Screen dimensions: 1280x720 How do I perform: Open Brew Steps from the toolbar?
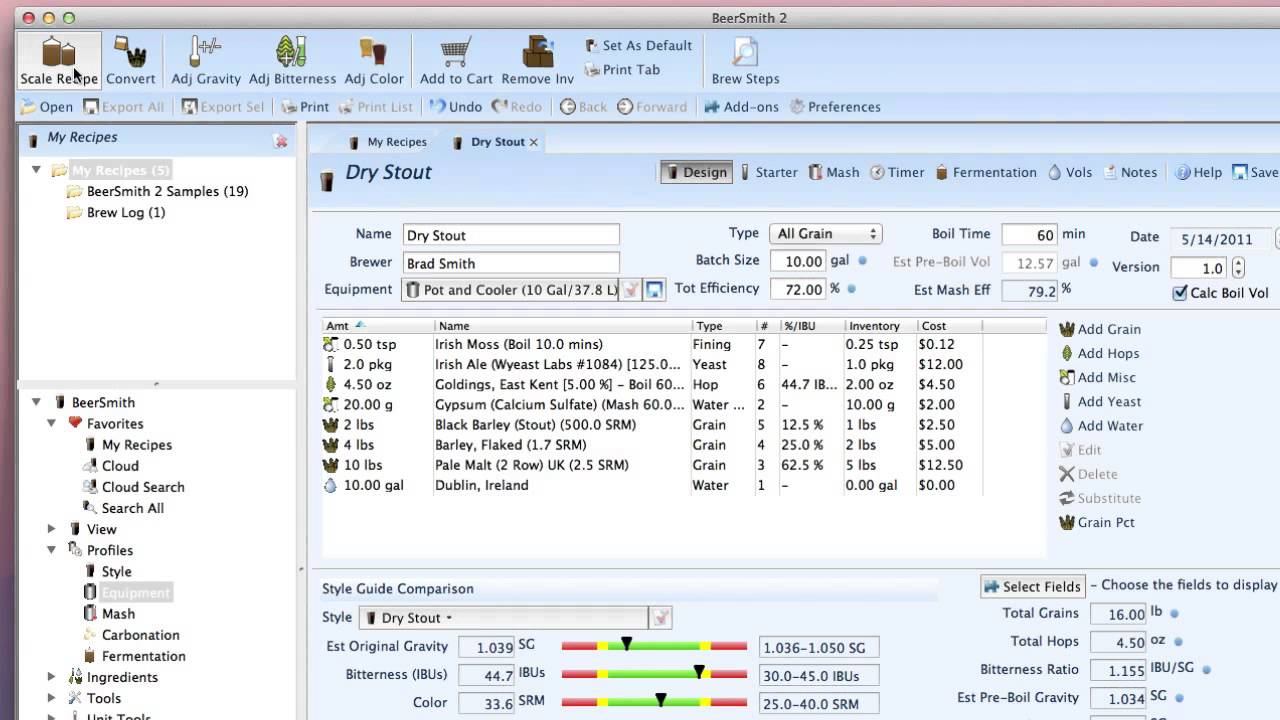pos(745,60)
